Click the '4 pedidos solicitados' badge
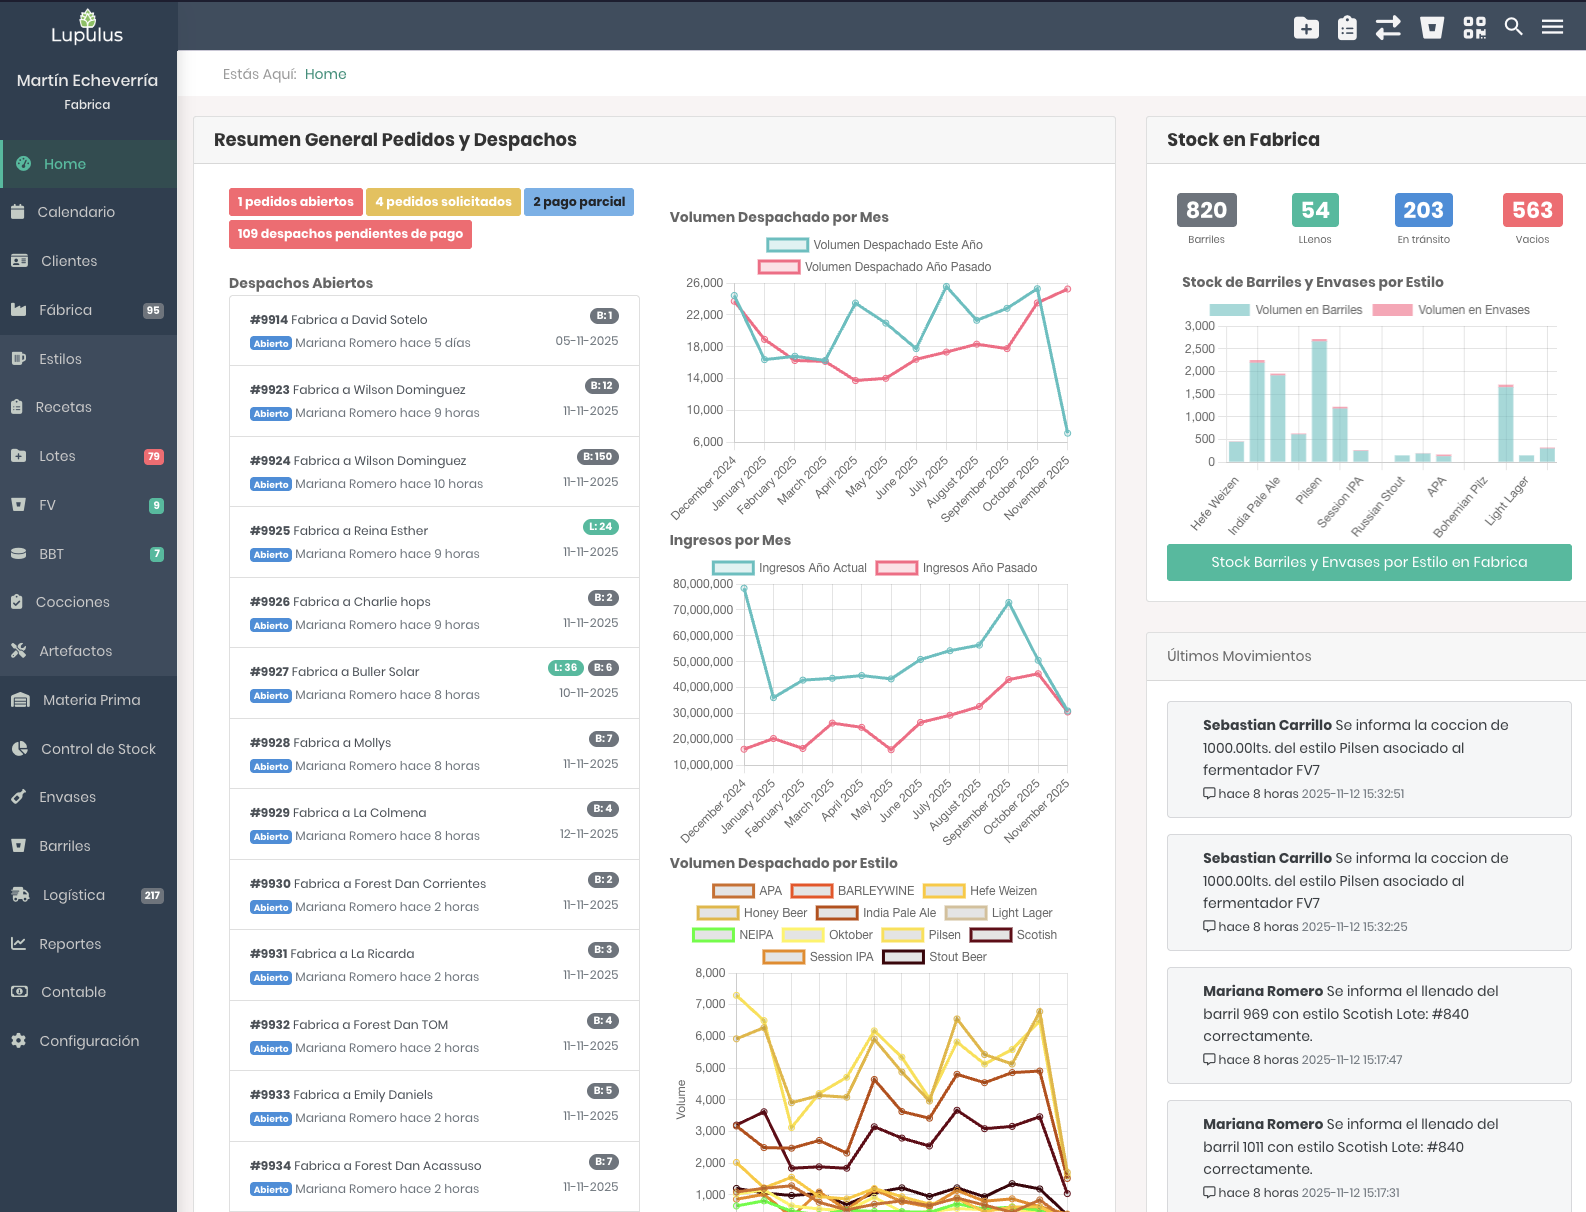This screenshot has width=1586, height=1212. point(443,202)
